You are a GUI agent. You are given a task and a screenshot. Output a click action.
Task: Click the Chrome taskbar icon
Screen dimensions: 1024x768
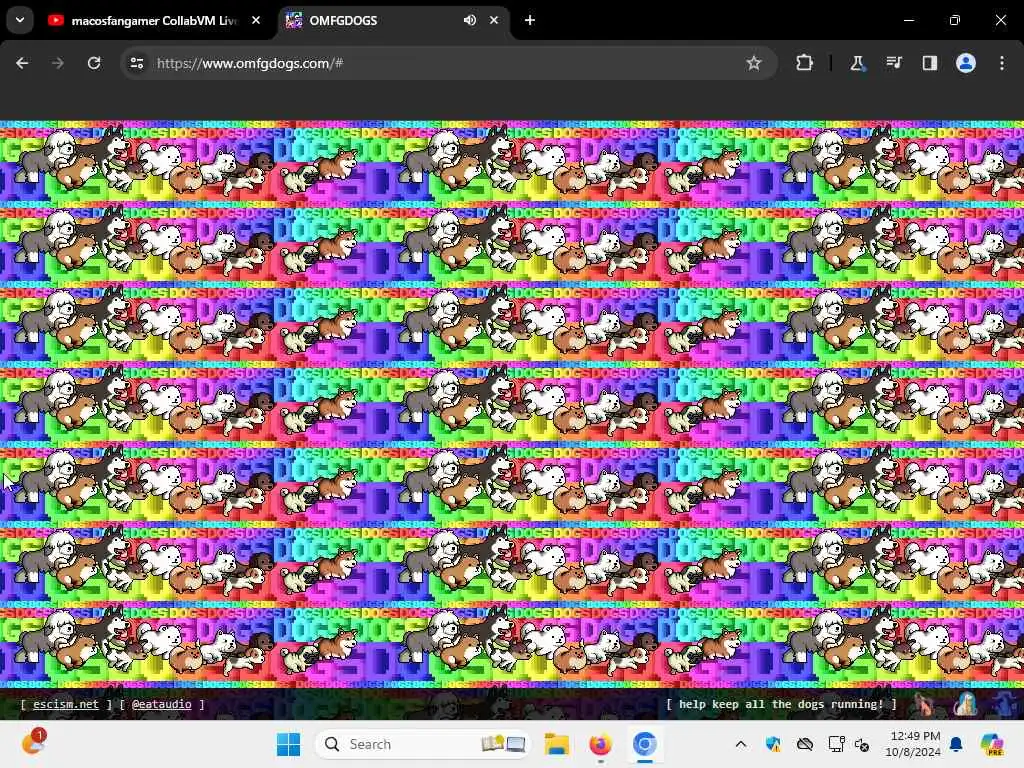pos(644,744)
